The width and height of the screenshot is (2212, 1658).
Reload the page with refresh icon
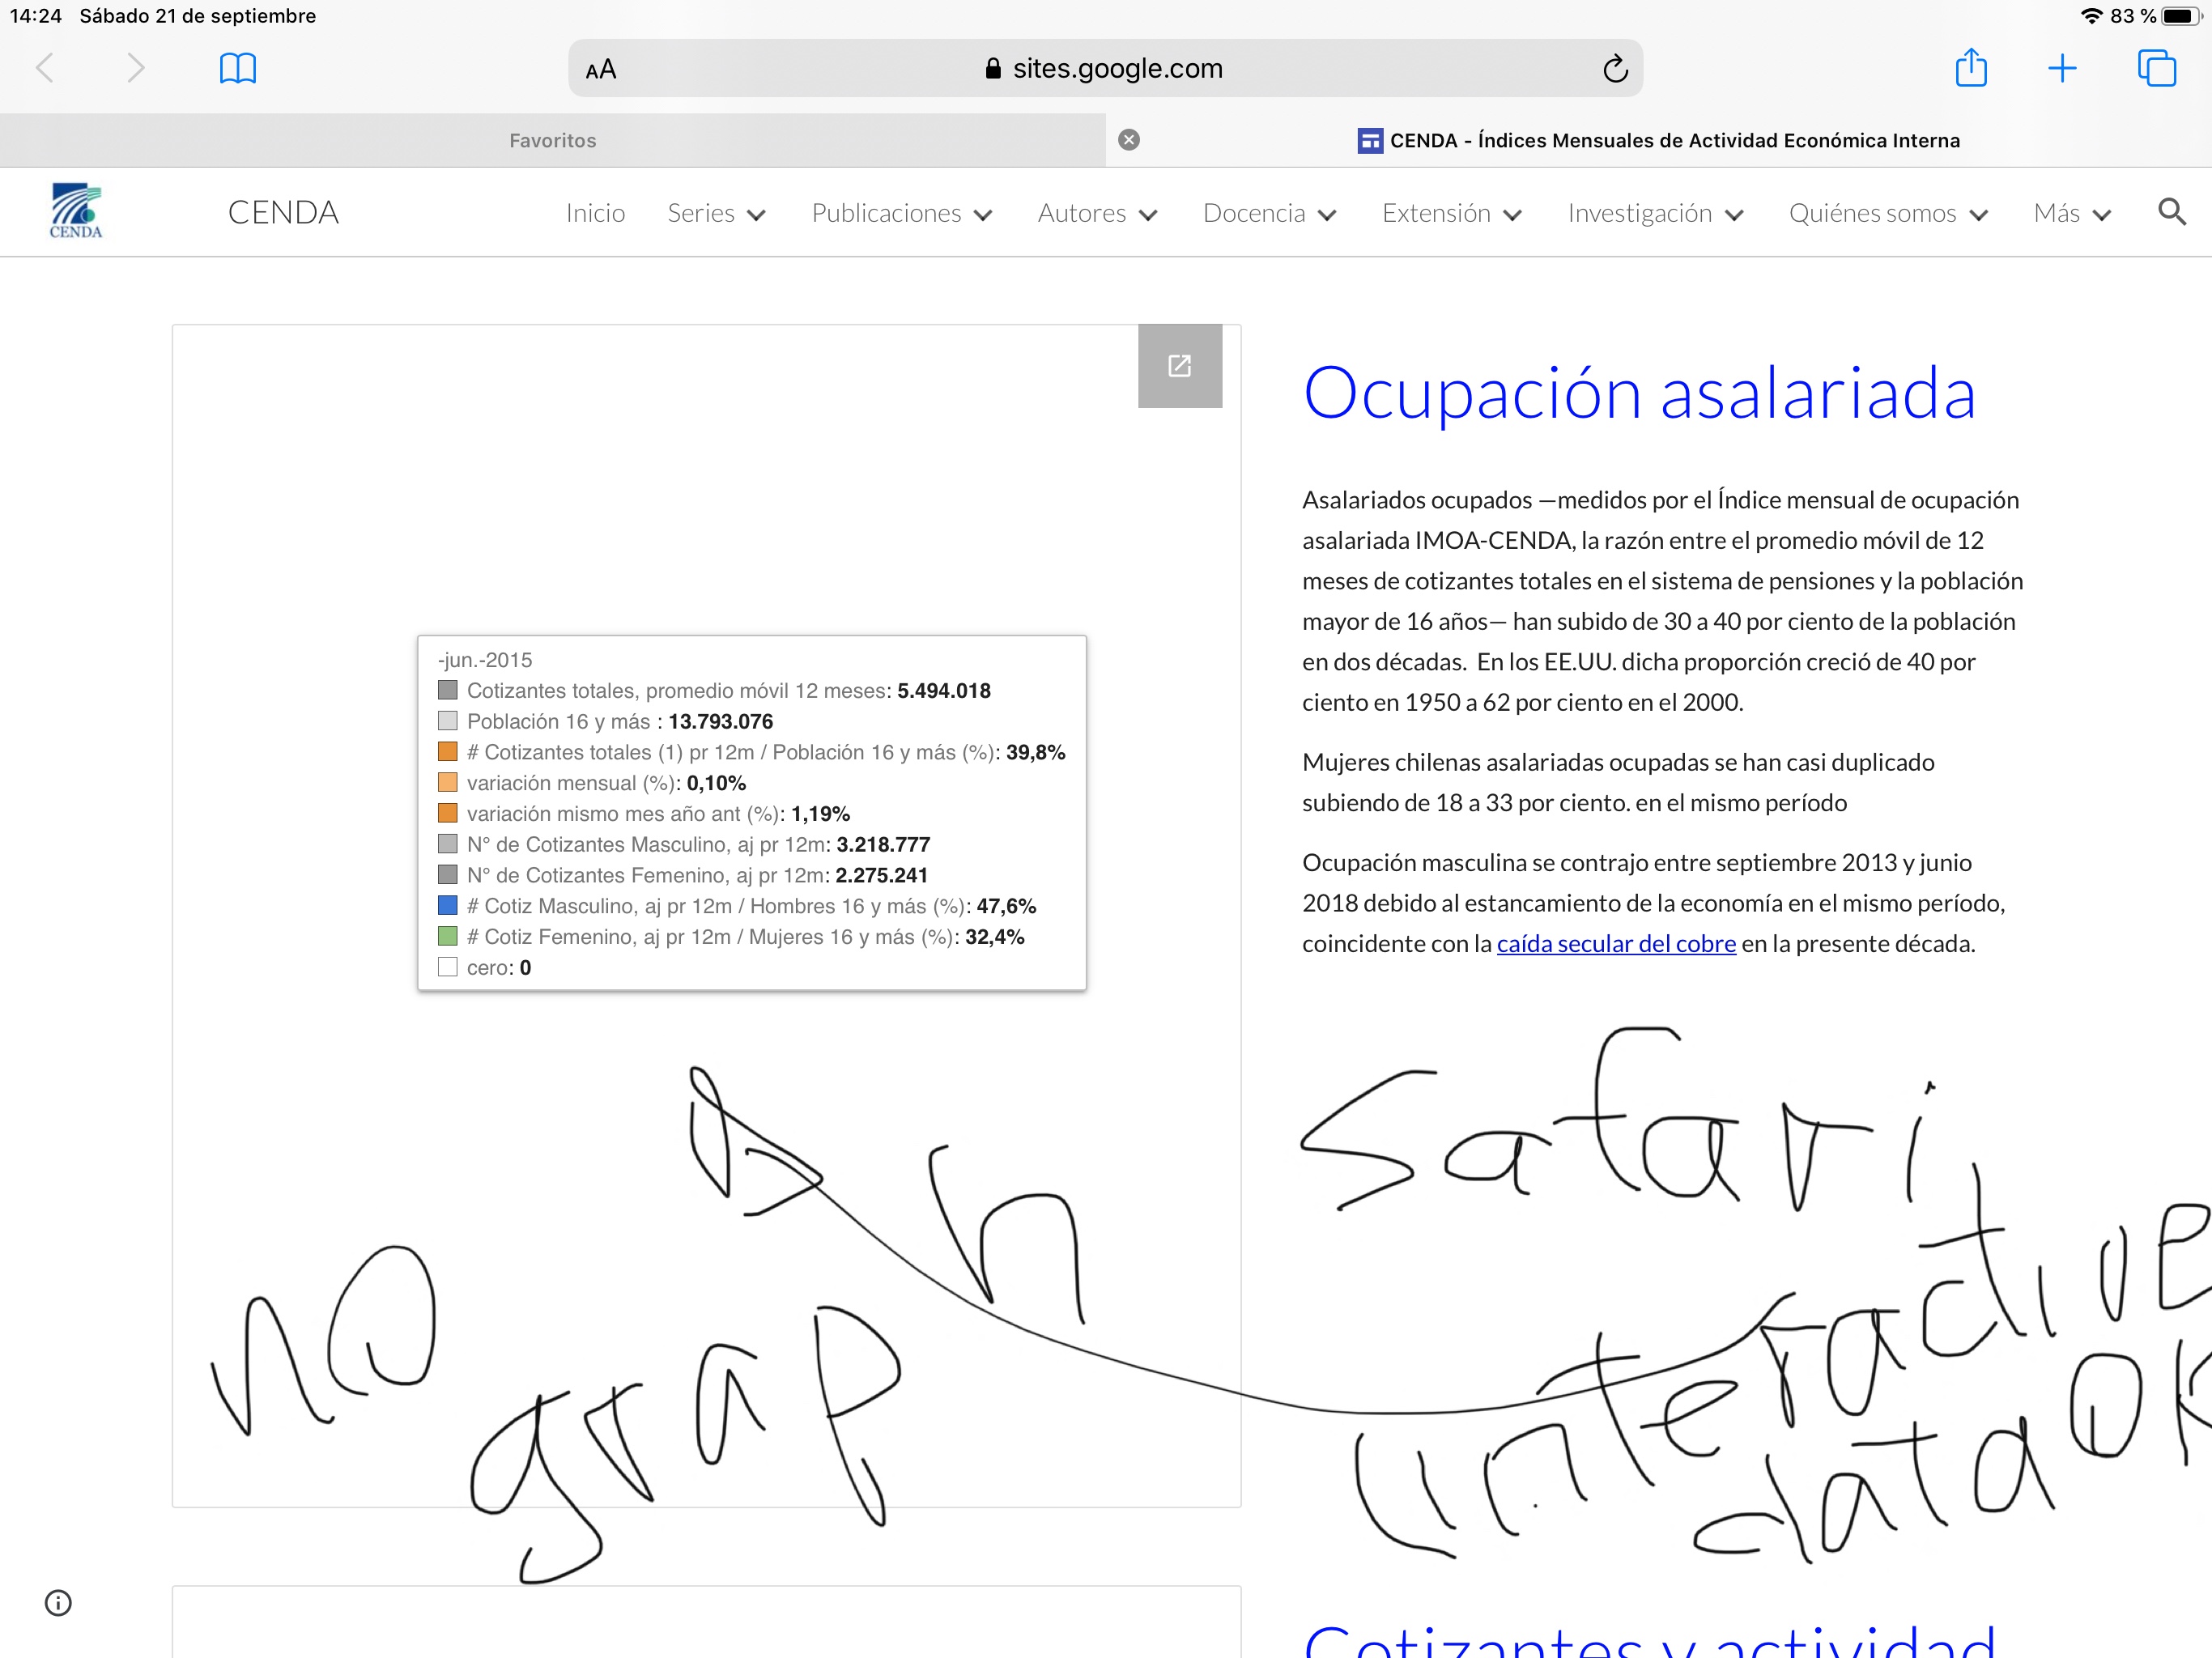pyautogui.click(x=1615, y=69)
